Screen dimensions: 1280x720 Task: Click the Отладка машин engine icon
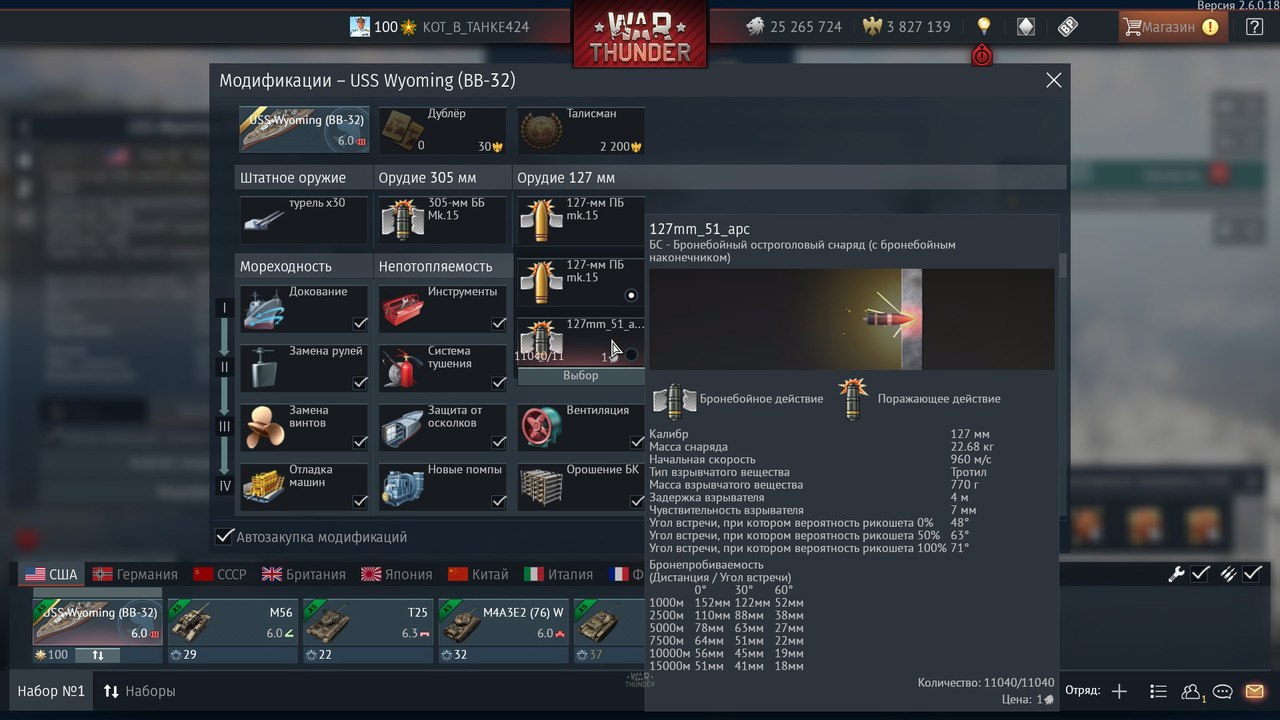pyautogui.click(x=264, y=487)
